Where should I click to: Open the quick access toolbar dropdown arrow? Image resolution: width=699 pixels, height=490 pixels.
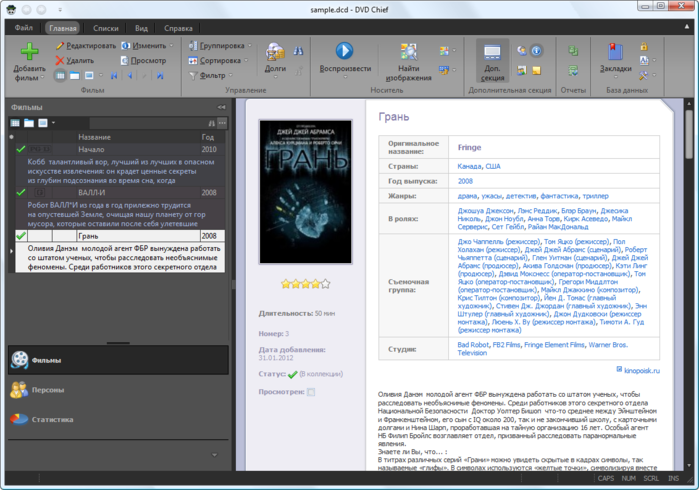[x=60, y=9]
